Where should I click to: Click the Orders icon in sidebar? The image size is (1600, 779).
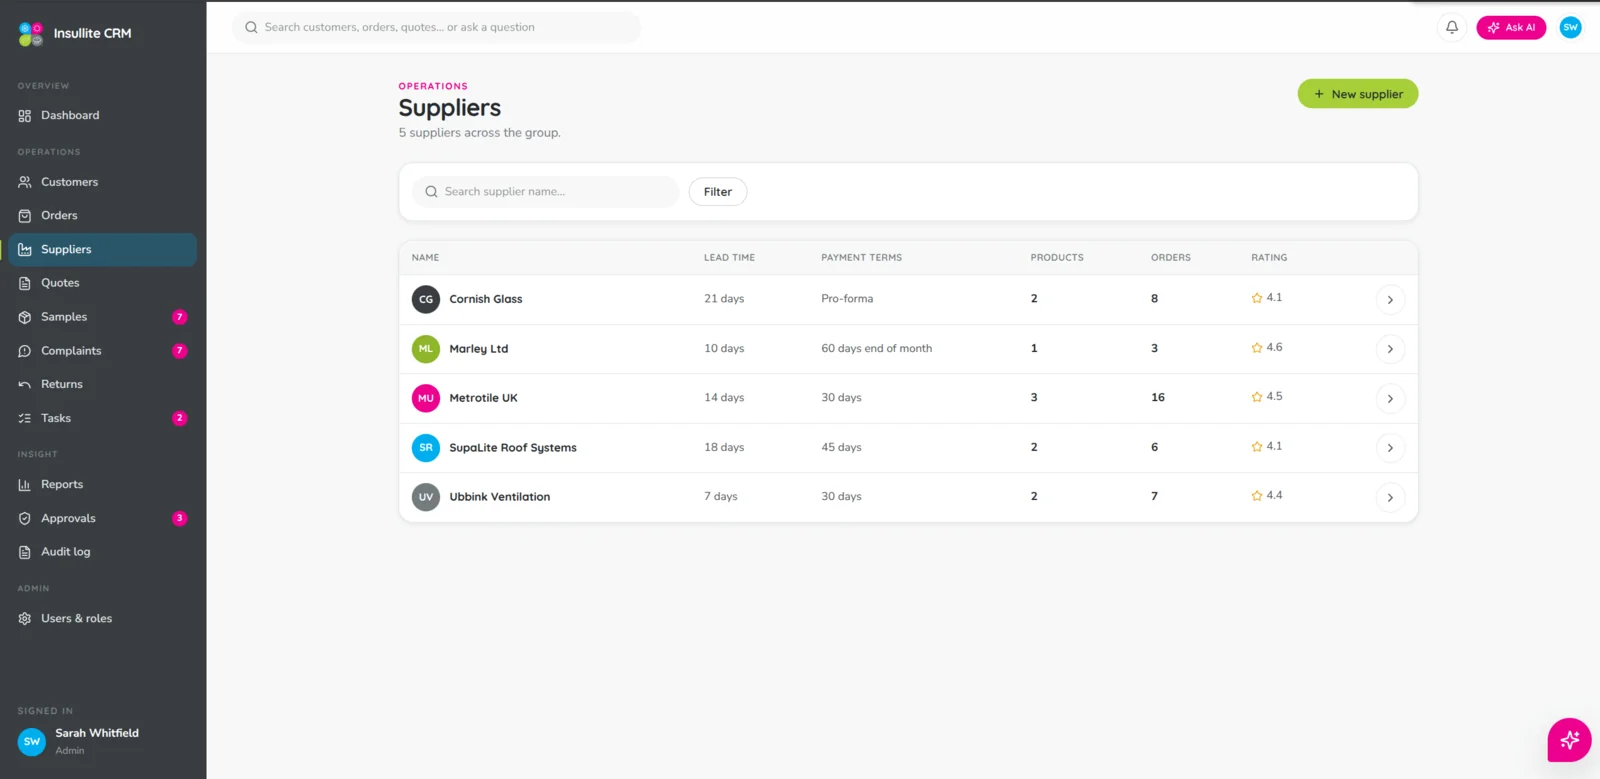coord(25,216)
